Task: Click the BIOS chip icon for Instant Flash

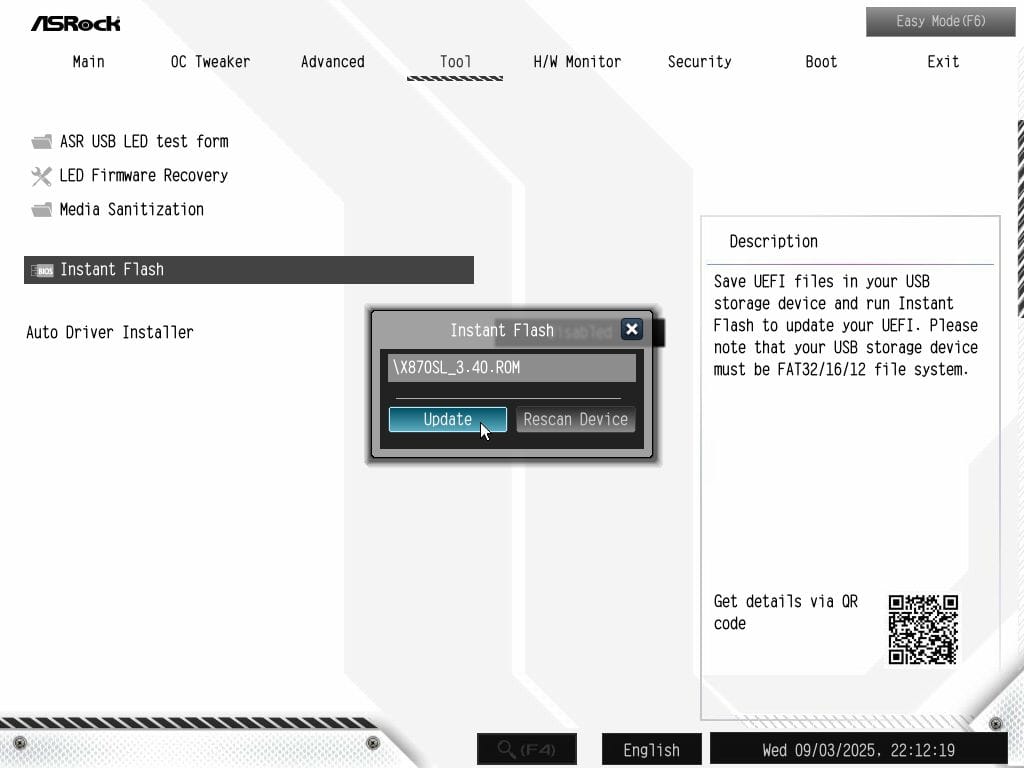Action: 42,270
